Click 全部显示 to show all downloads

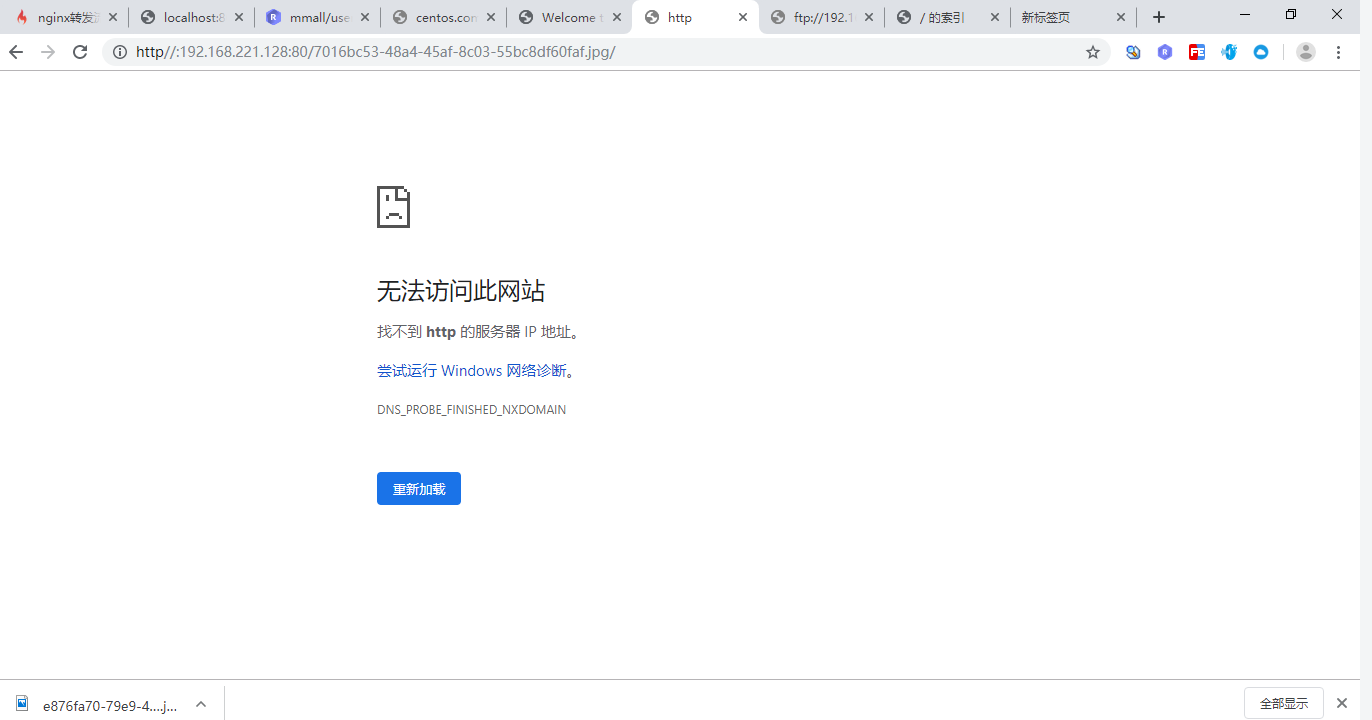pos(1284,703)
